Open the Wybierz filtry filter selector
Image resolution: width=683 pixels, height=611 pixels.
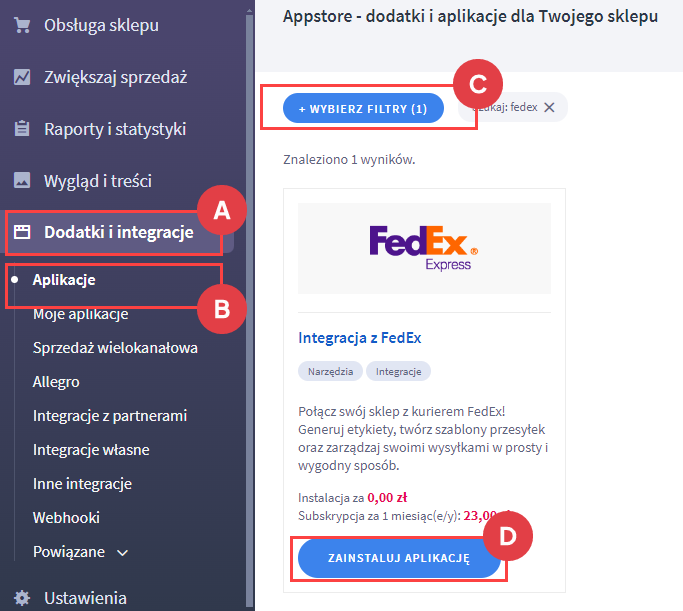[x=362, y=108]
